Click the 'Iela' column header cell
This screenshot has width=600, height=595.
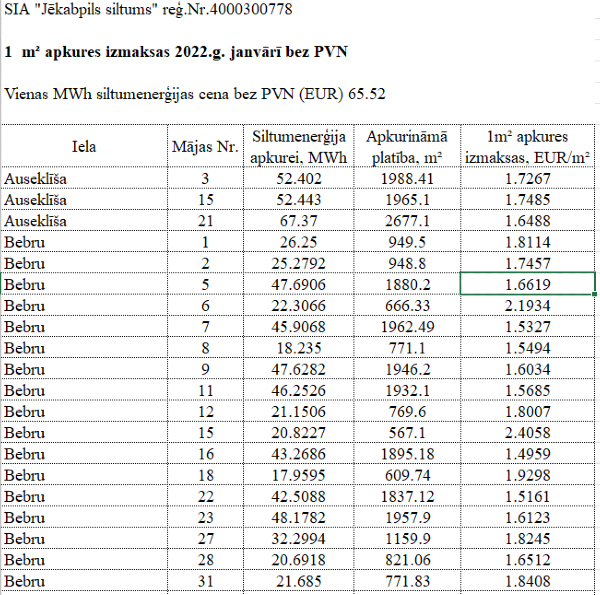point(84,147)
